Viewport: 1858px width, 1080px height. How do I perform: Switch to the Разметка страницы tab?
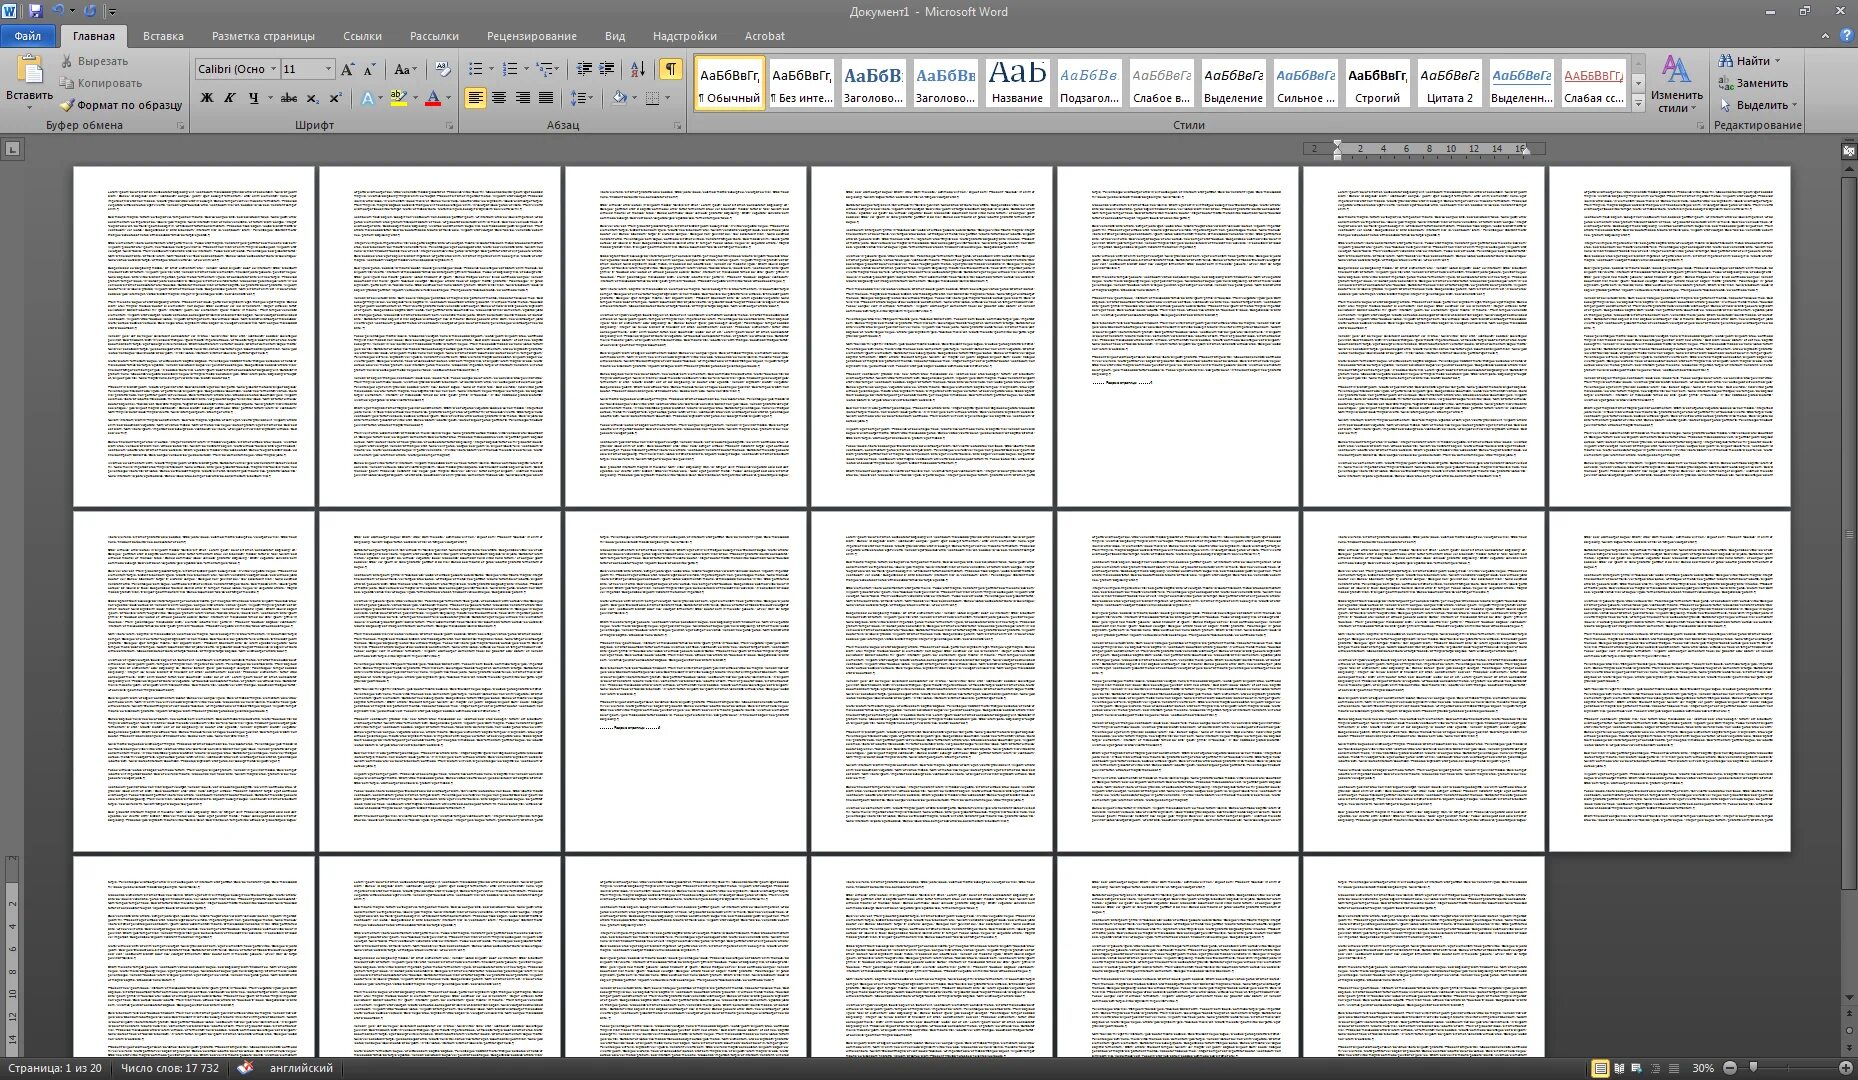point(263,36)
